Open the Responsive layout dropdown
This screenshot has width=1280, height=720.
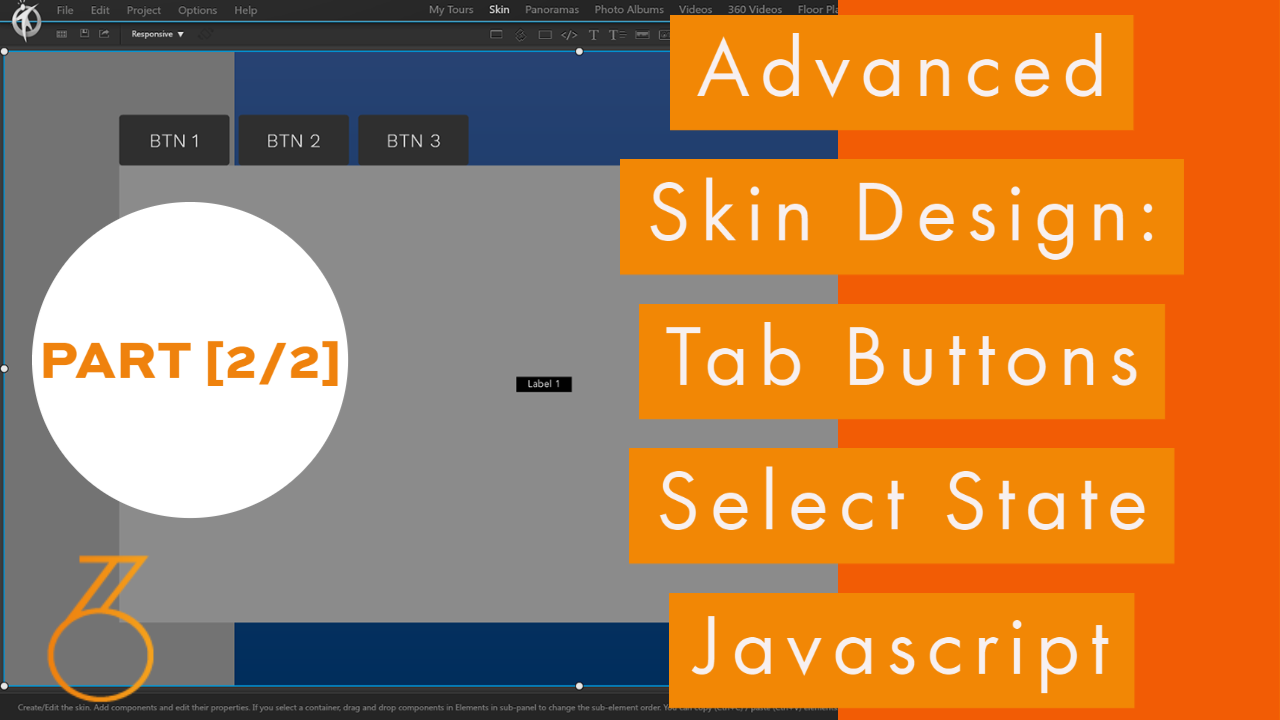(156, 33)
